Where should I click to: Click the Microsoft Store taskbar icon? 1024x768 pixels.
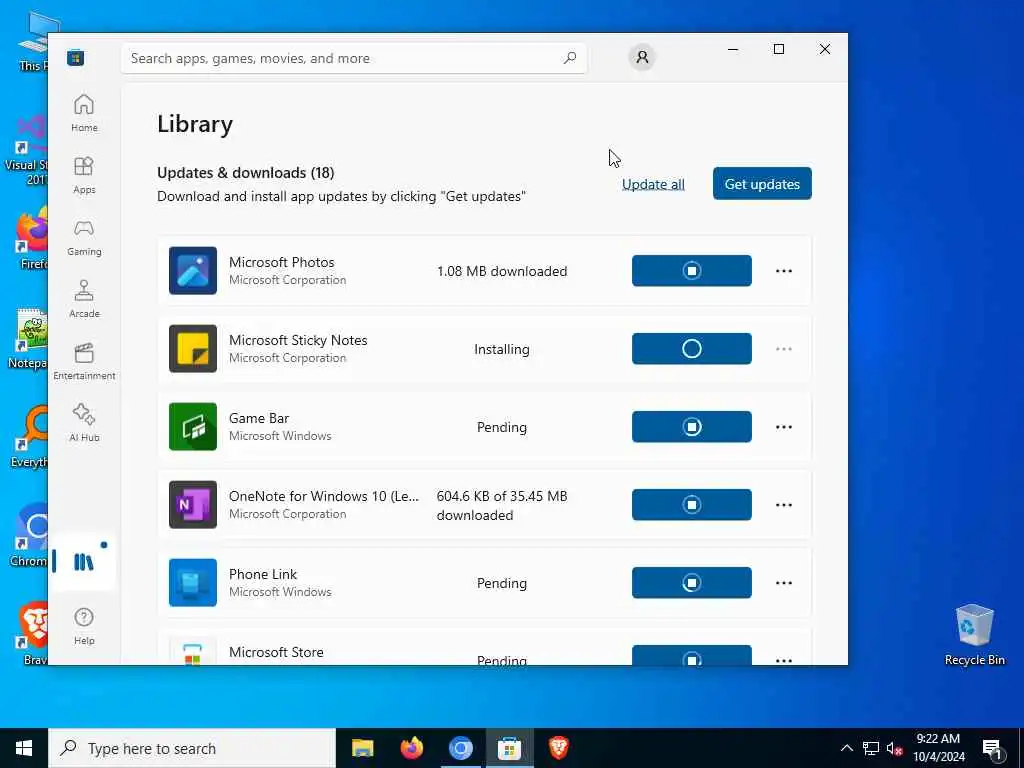click(509, 748)
